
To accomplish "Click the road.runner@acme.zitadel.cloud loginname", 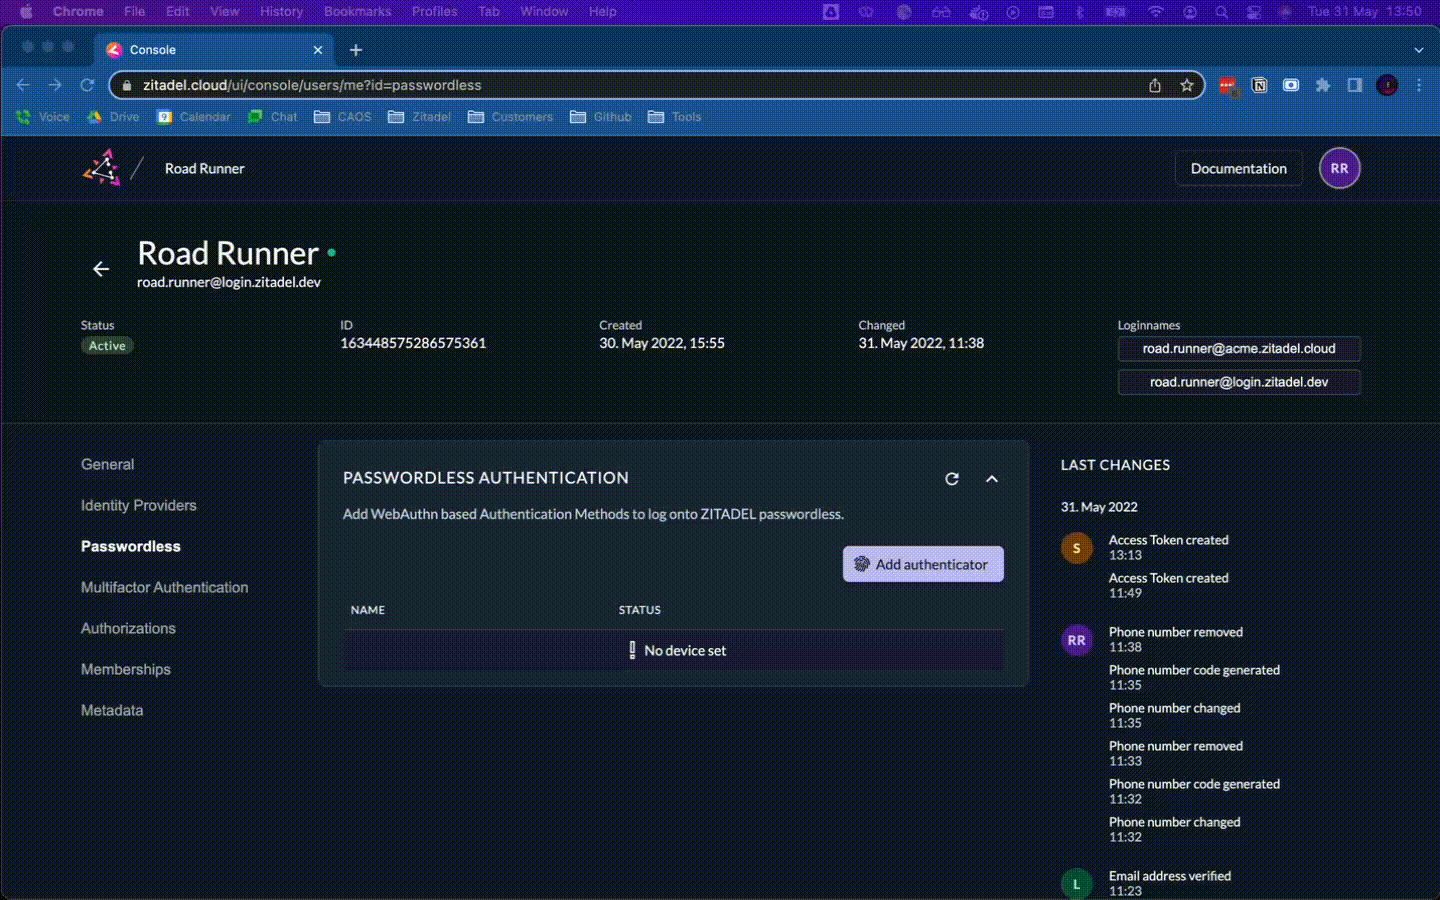I will (x=1238, y=348).
